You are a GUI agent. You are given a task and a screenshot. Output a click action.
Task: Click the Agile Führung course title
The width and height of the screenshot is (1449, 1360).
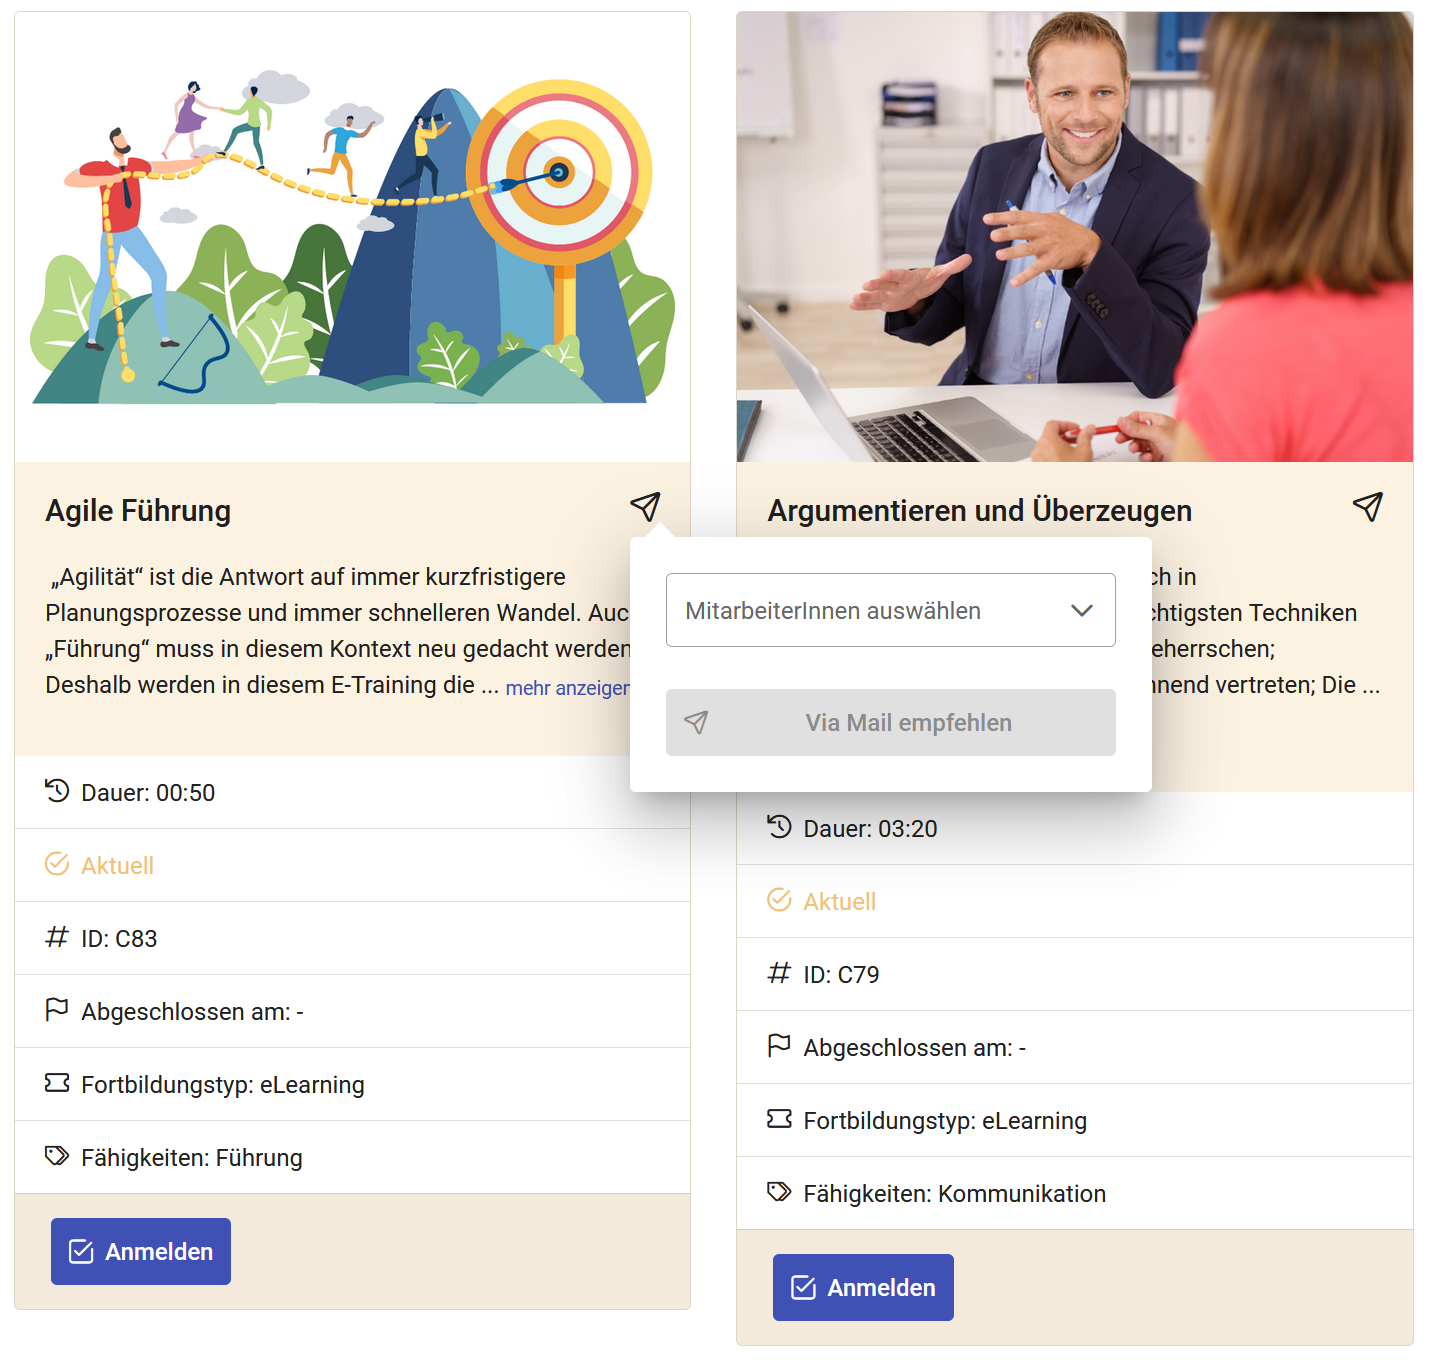coord(138,510)
